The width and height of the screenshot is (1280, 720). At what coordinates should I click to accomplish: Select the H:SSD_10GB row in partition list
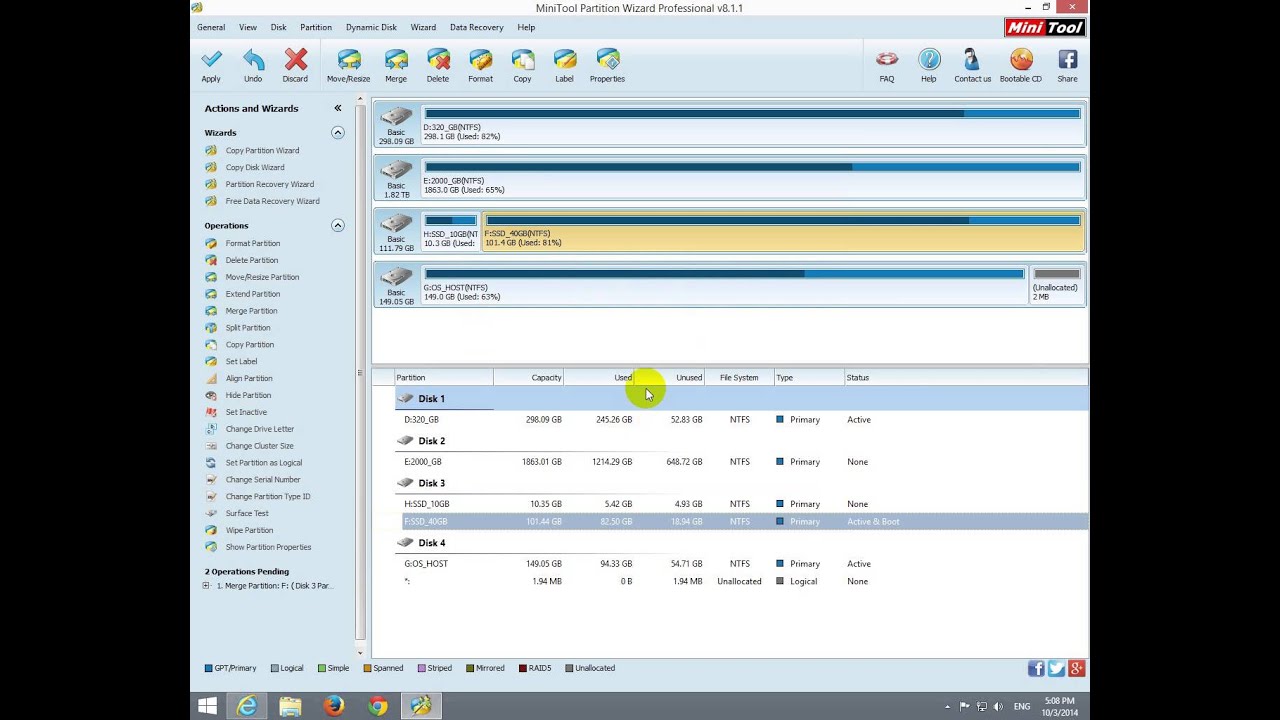(741, 504)
